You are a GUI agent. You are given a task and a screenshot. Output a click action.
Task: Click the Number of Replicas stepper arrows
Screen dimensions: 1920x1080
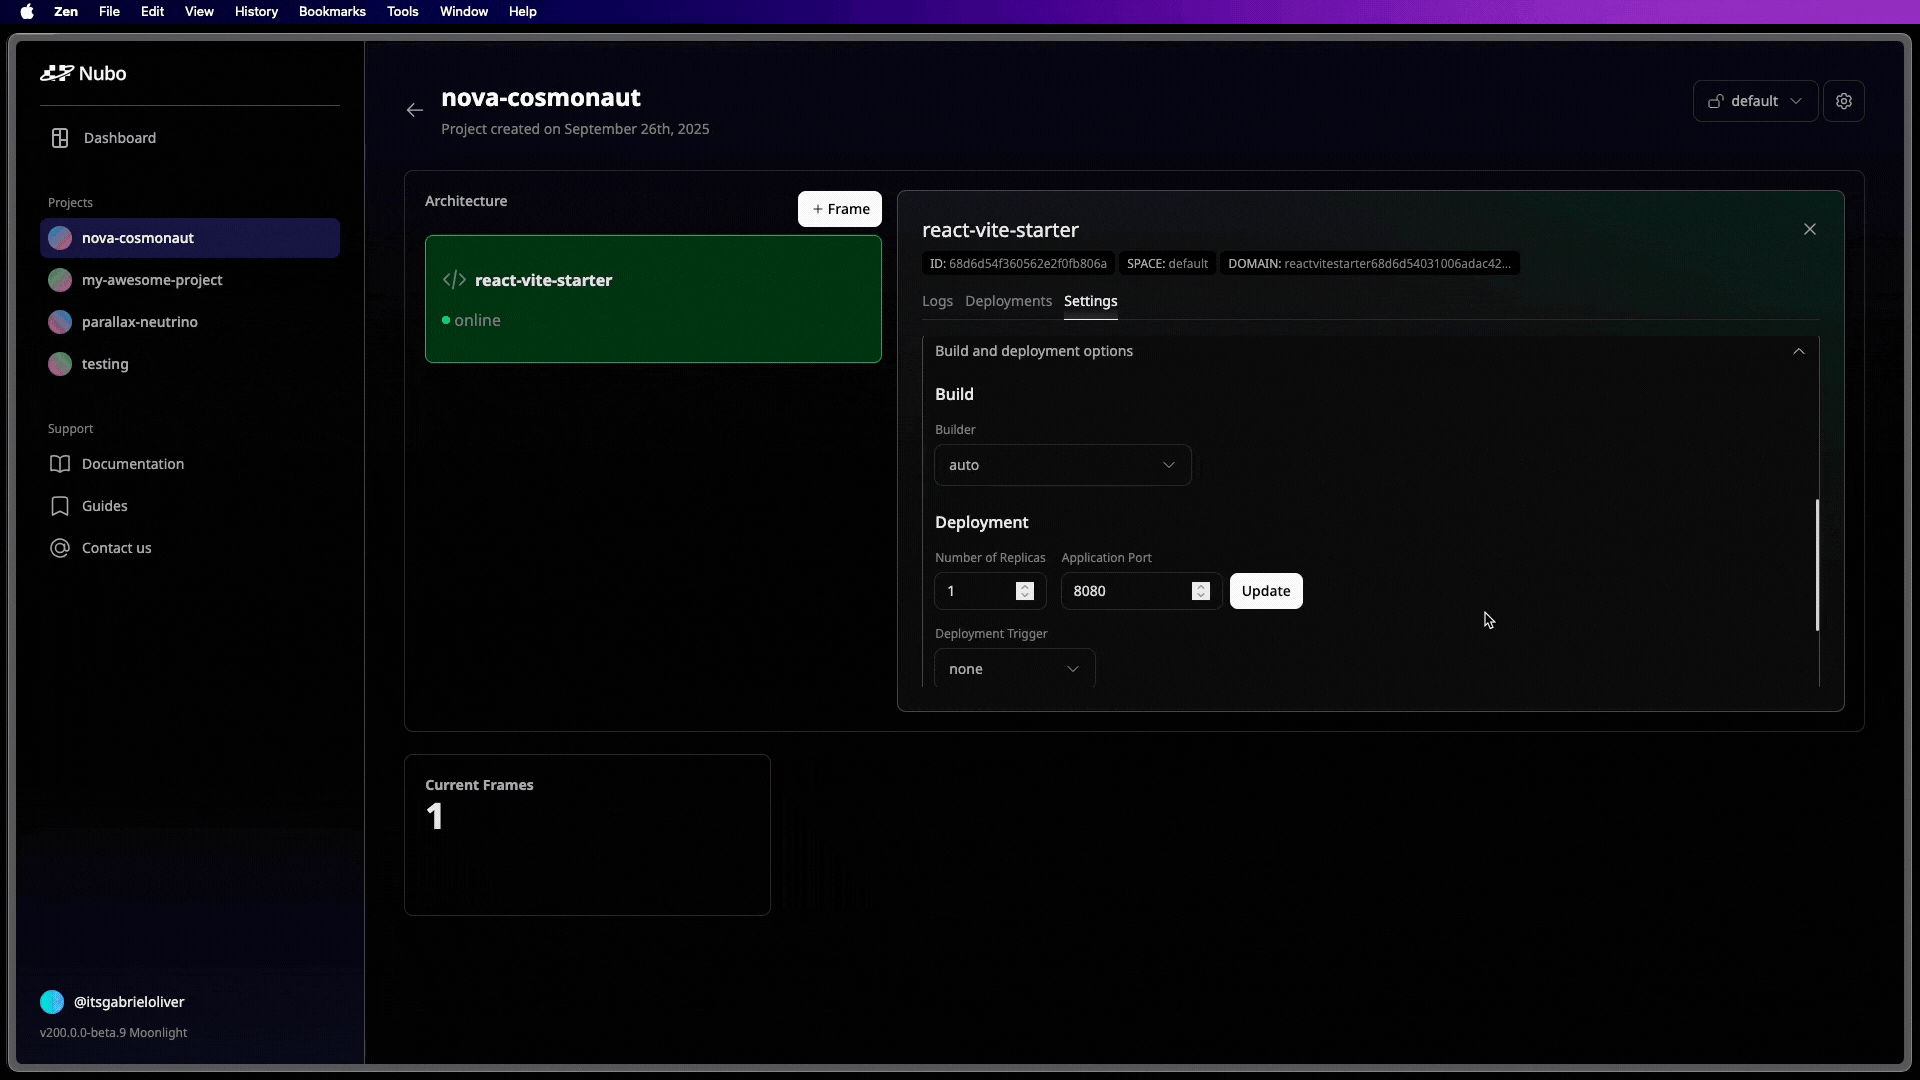pyautogui.click(x=1025, y=591)
